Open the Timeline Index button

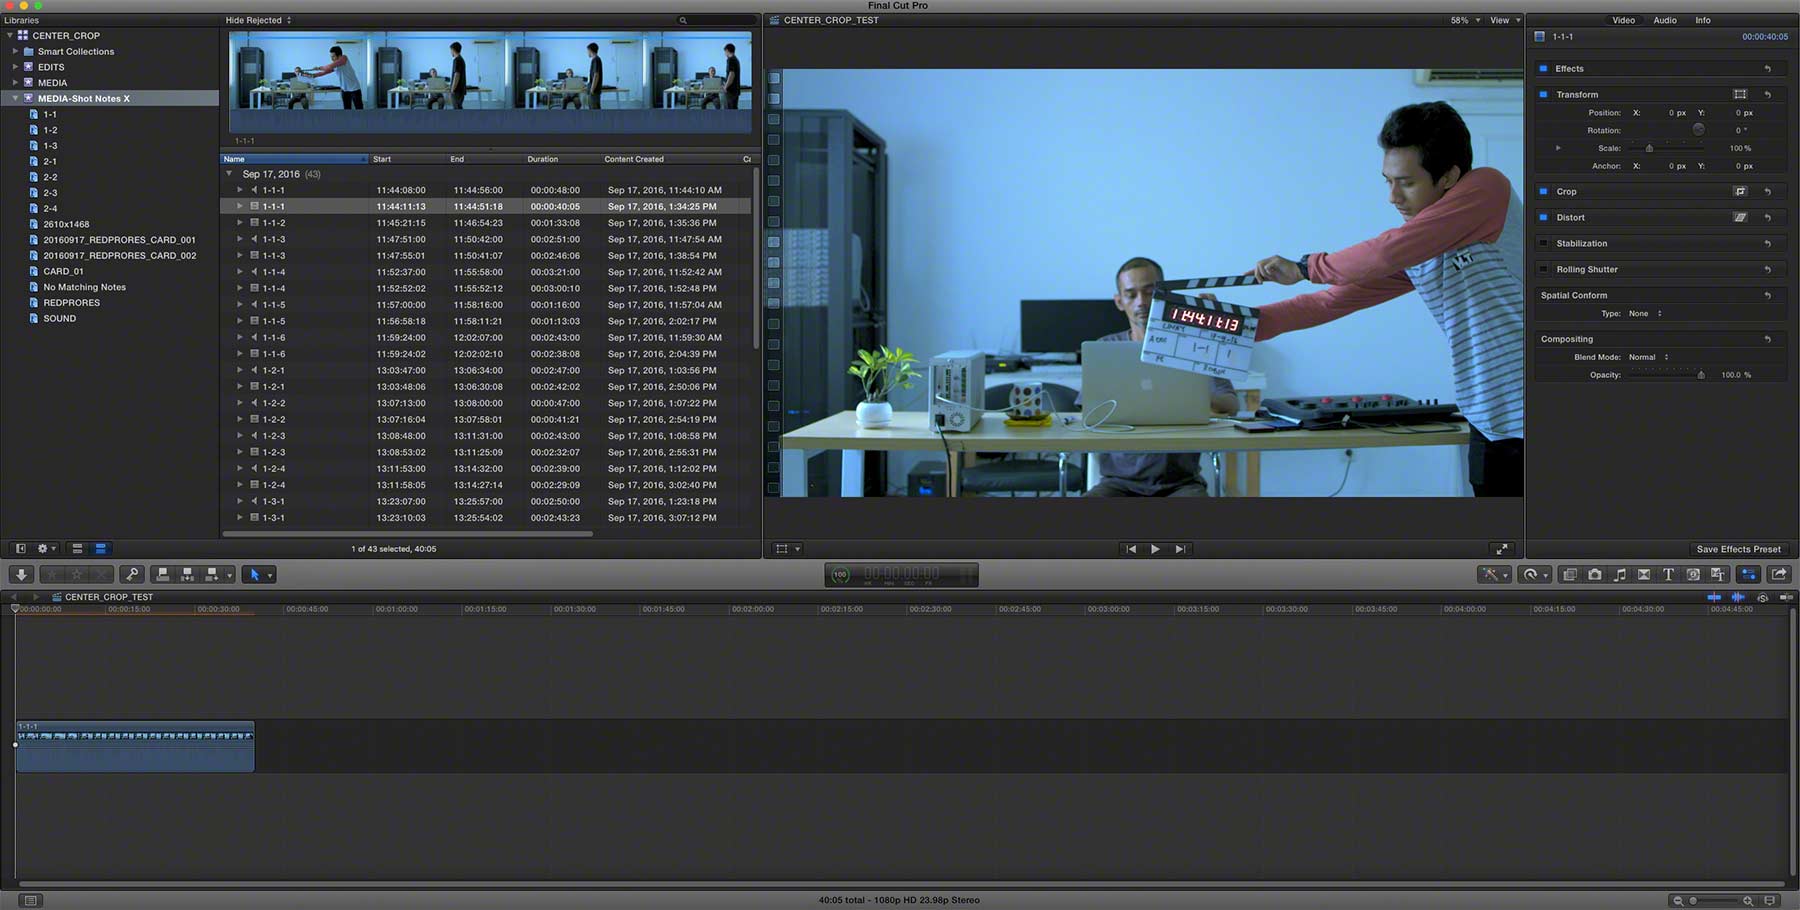pos(30,901)
